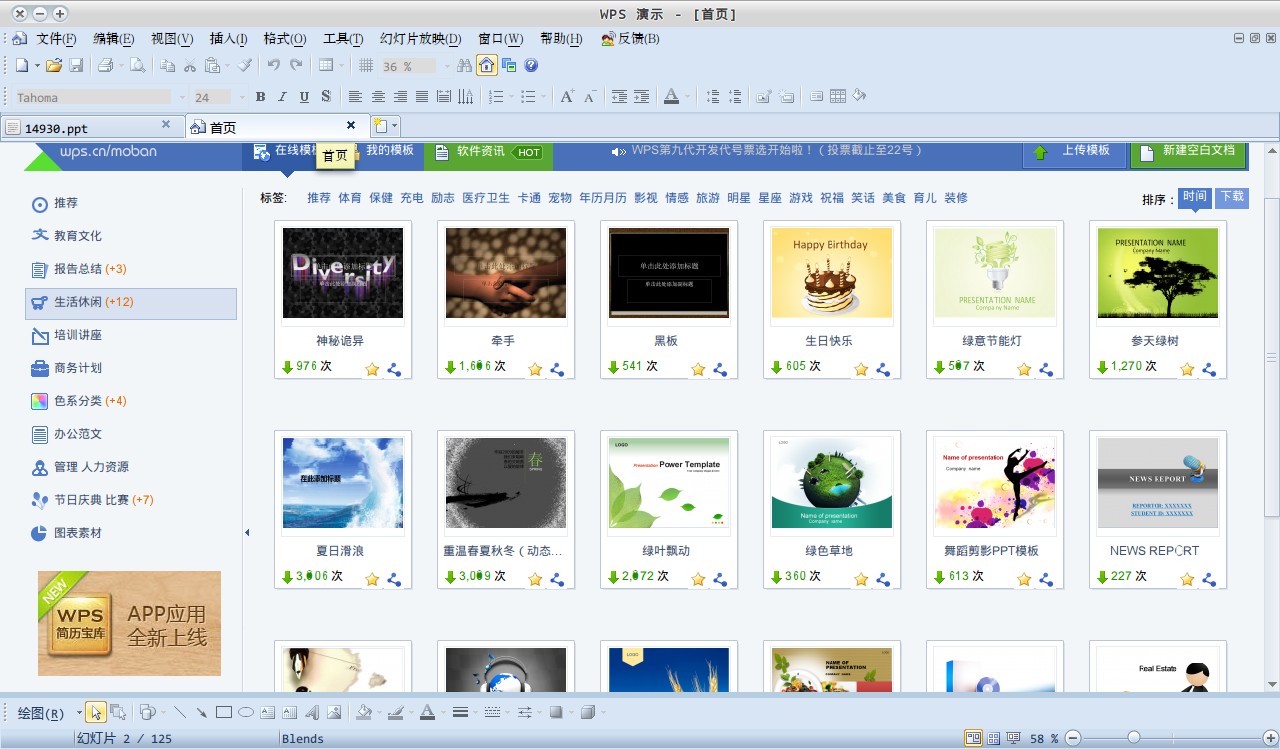This screenshot has width=1280, height=749.
Task: Align text to center
Action: [x=378, y=97]
